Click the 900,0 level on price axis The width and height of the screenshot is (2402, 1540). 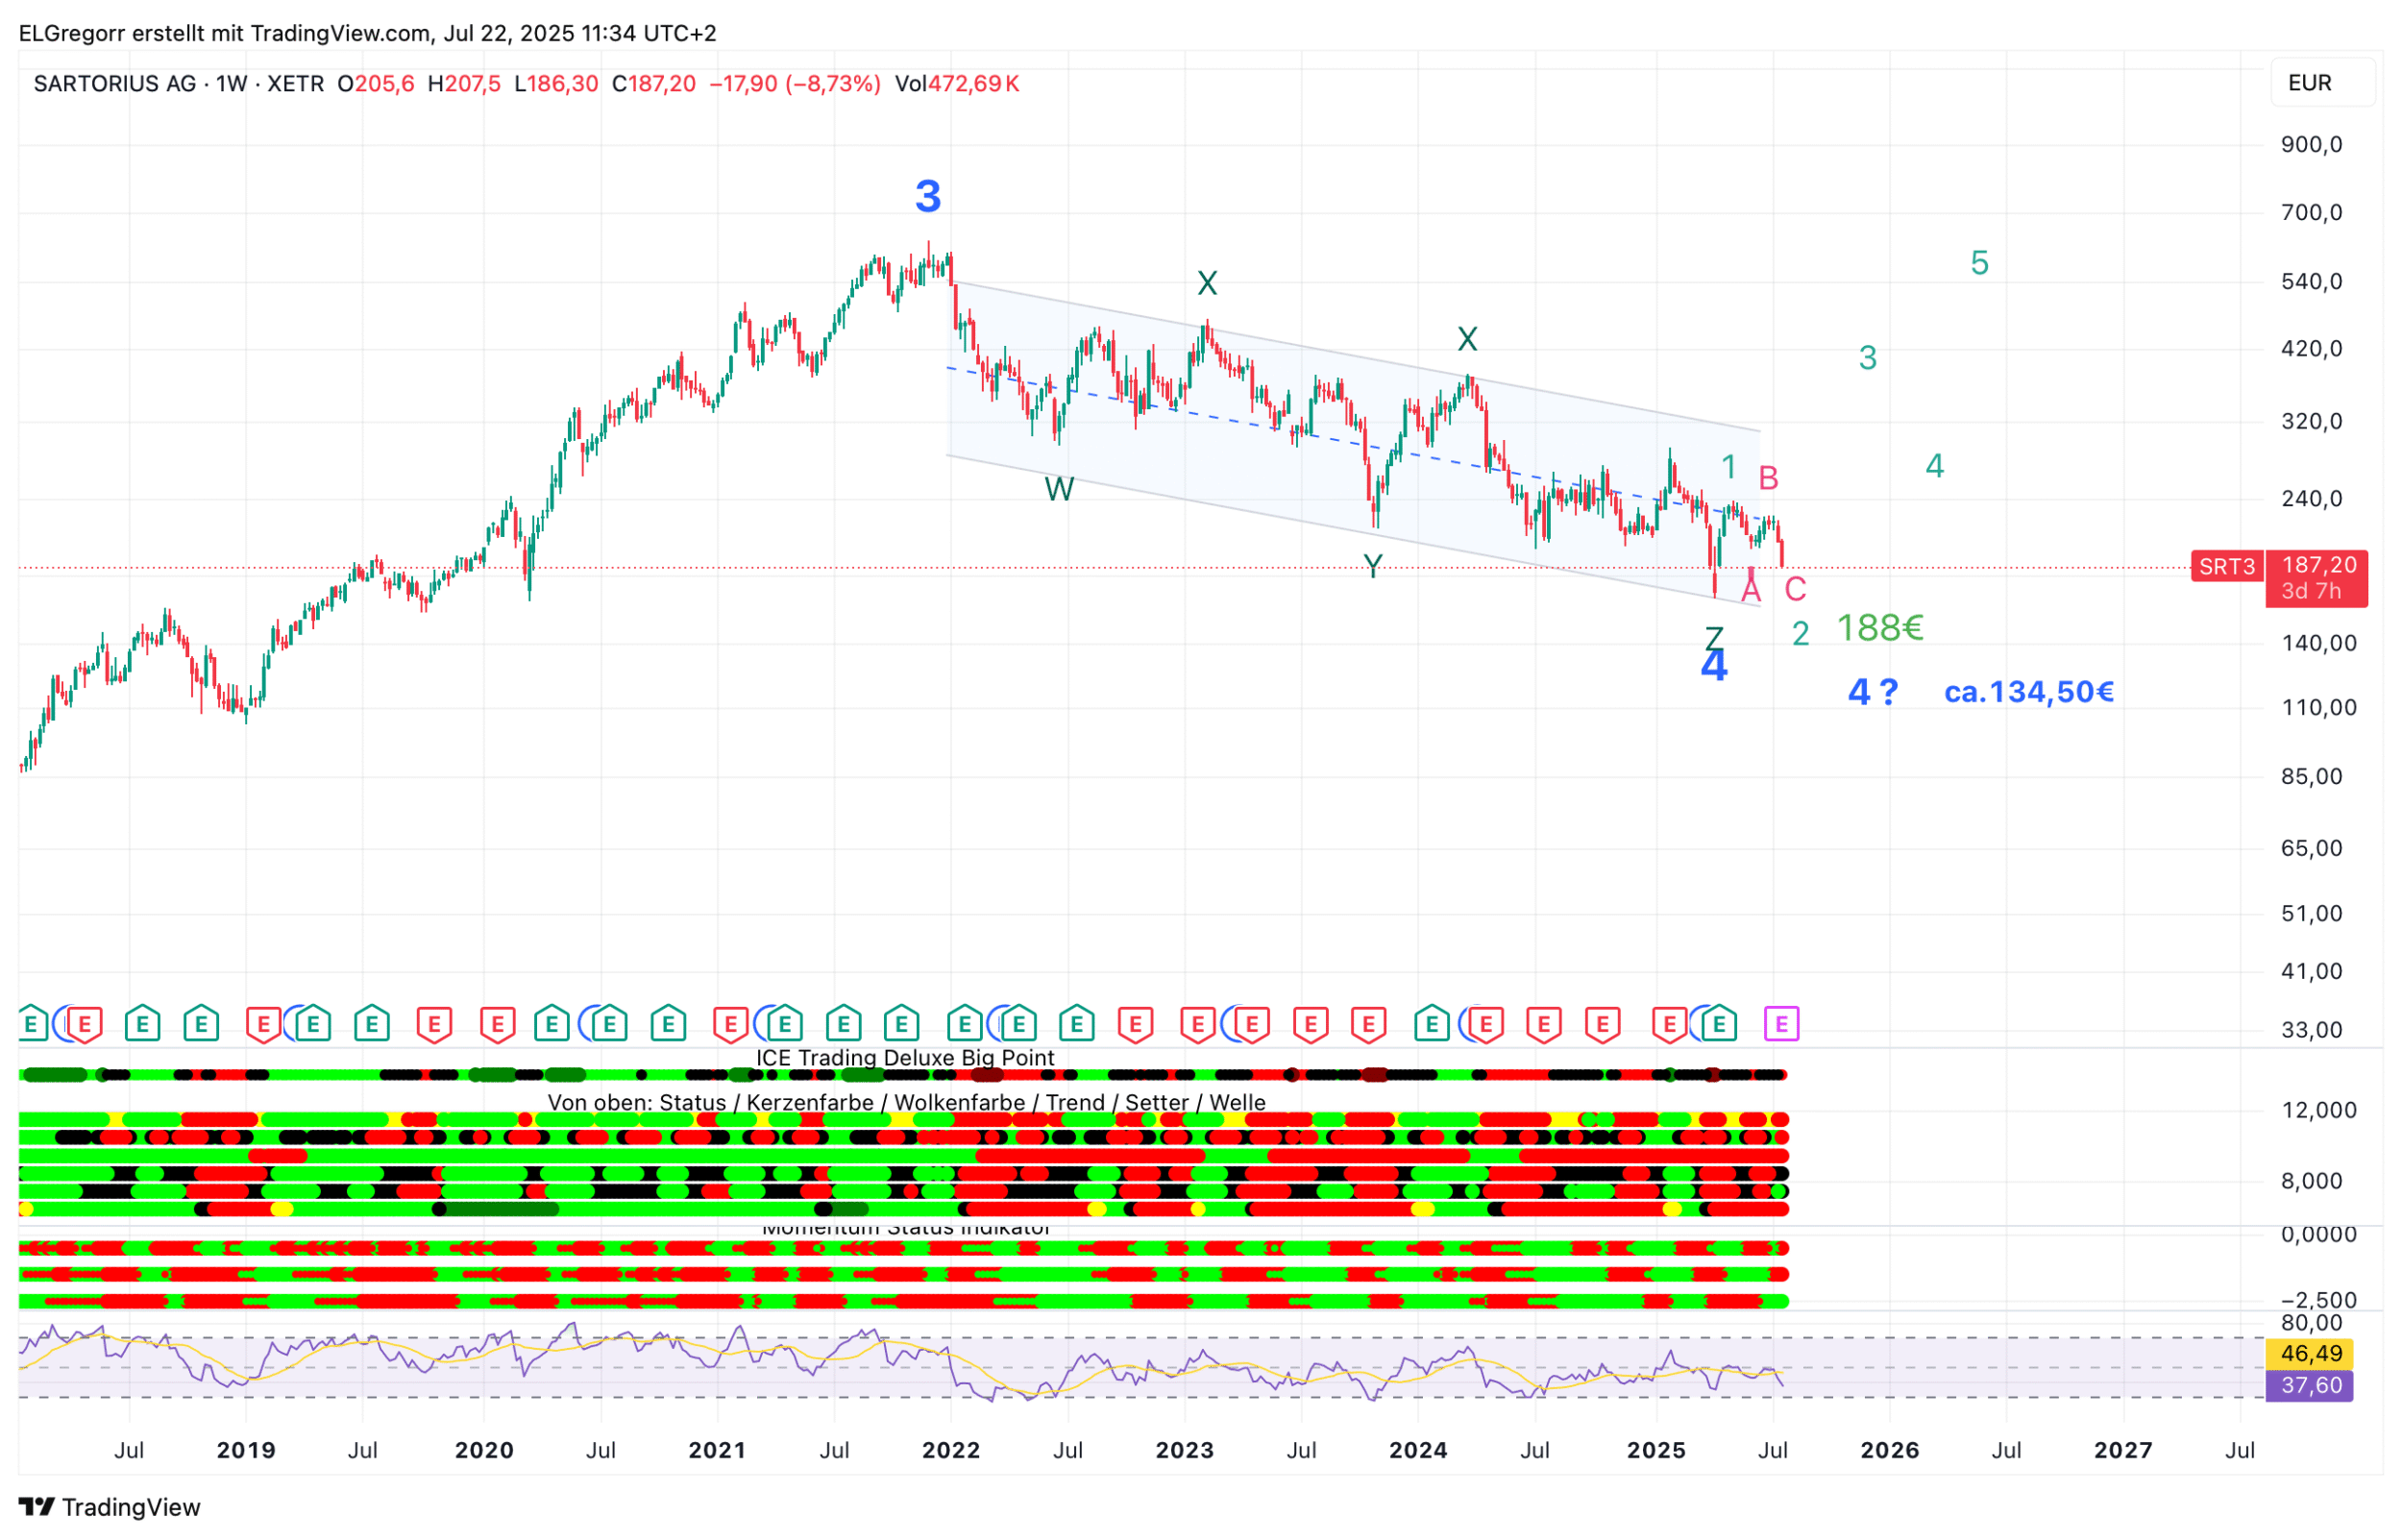pos(2311,145)
